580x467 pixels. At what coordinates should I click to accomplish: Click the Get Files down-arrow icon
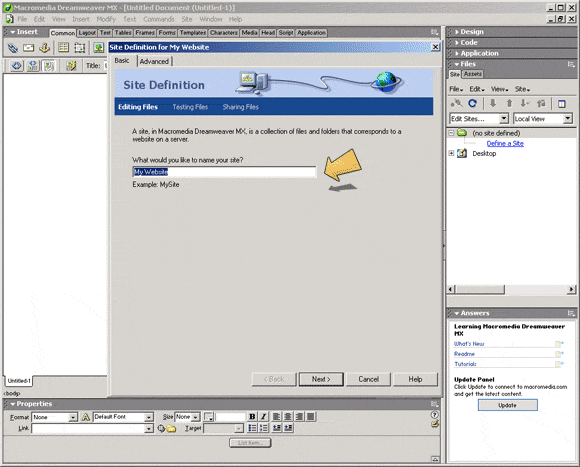click(x=493, y=103)
